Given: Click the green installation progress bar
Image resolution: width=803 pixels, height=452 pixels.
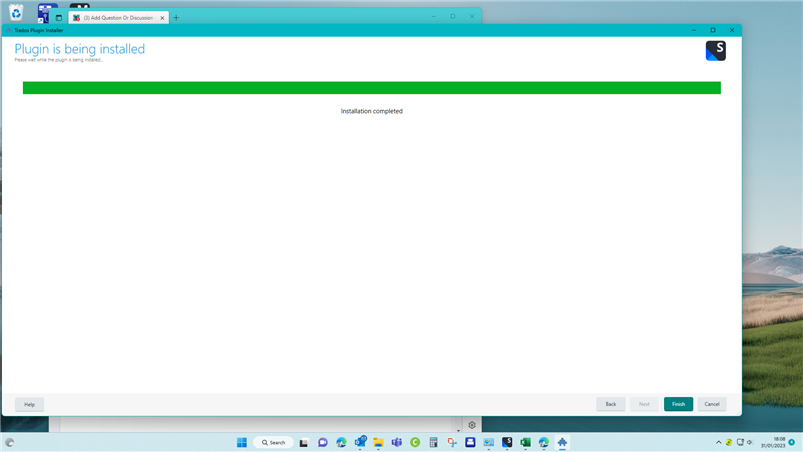Looking at the screenshot, I should tap(372, 88).
